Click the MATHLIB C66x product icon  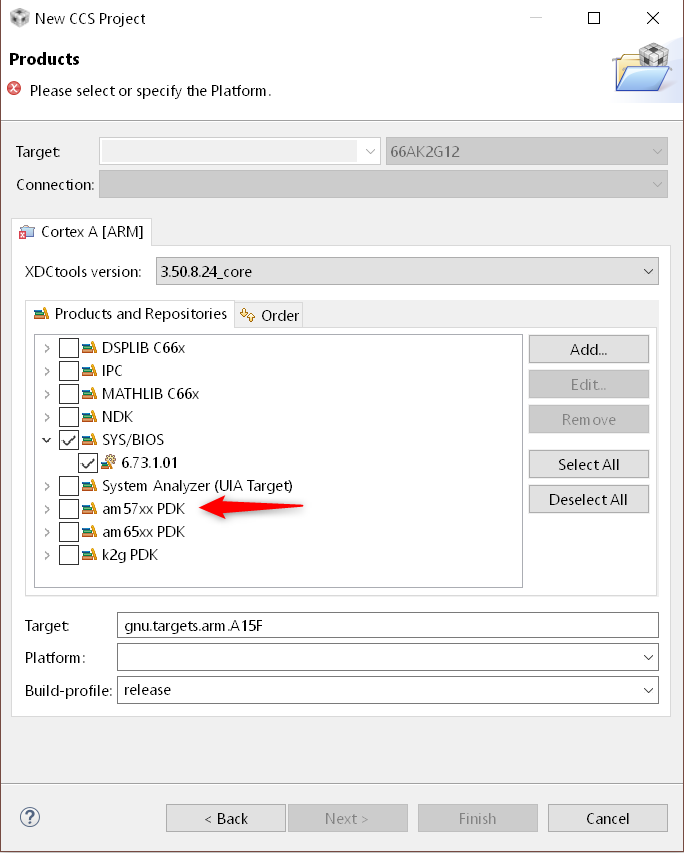point(89,394)
